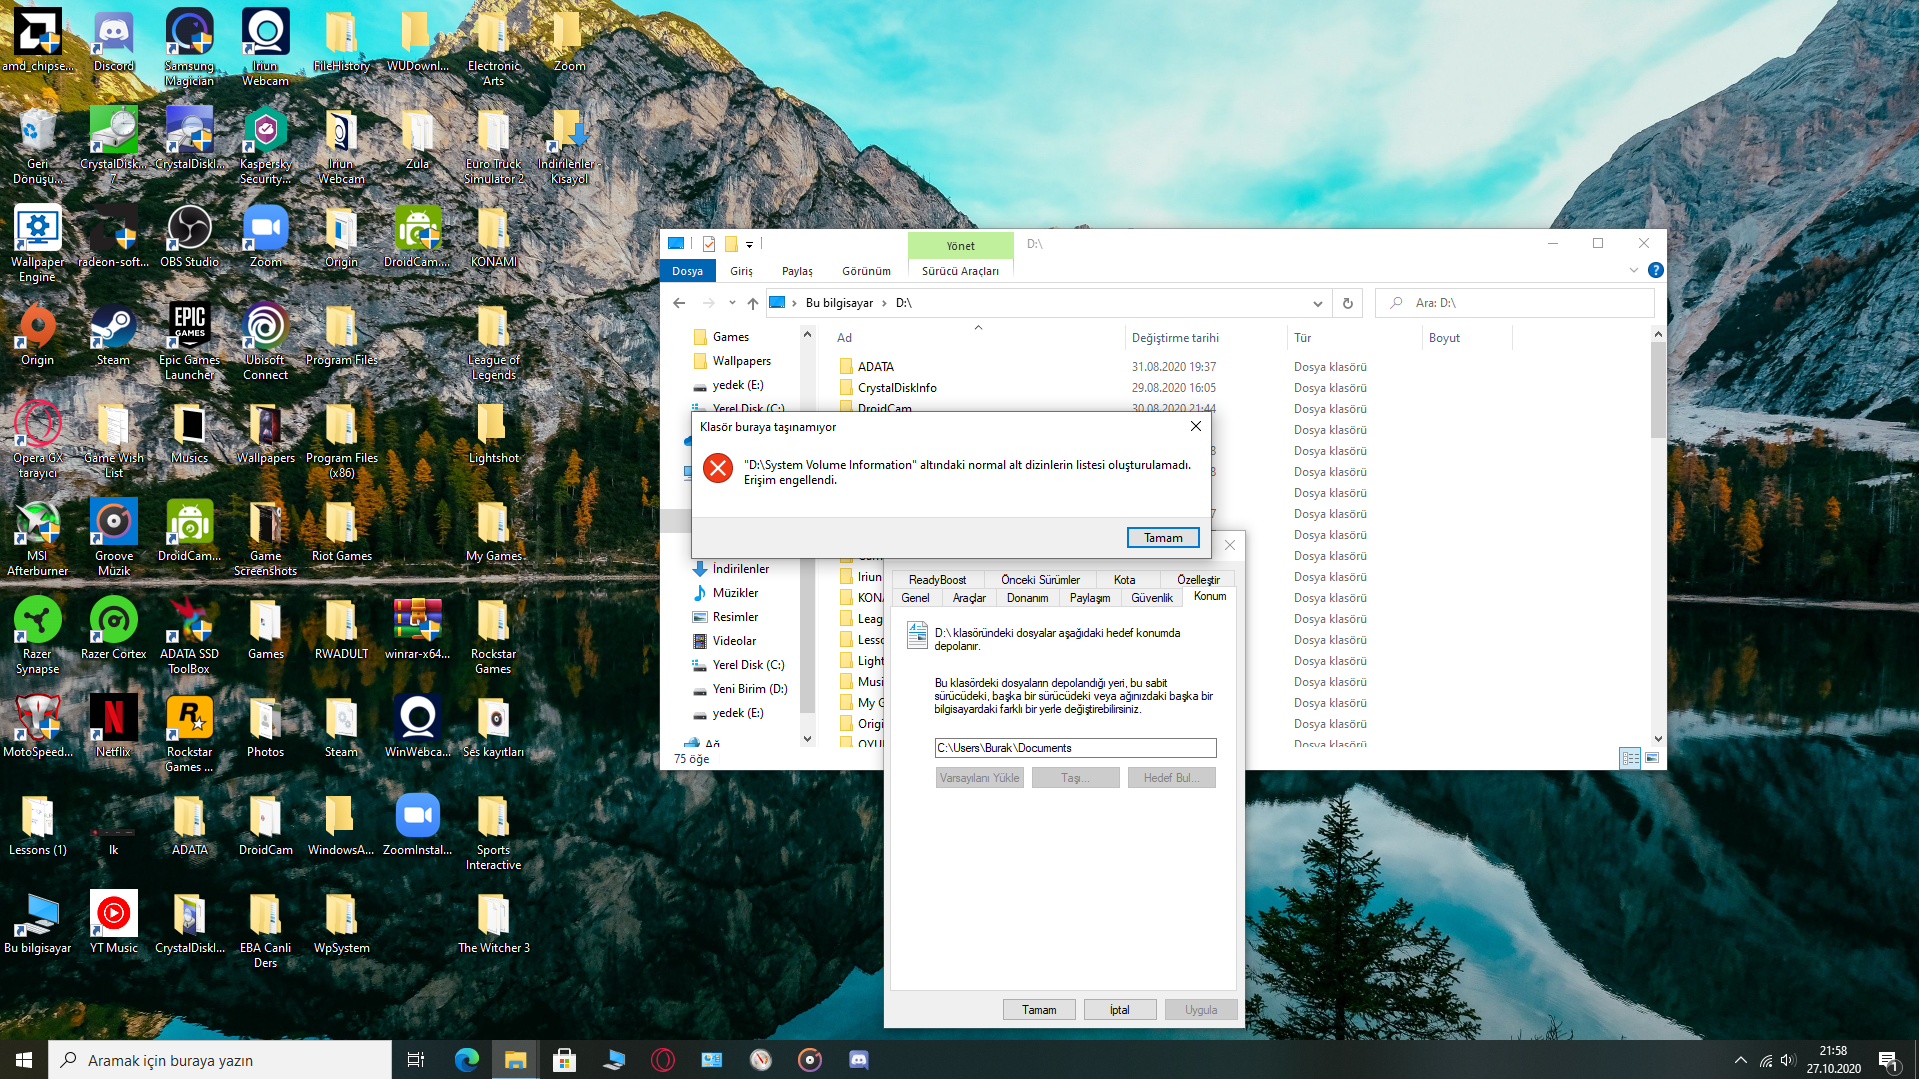Refresh the D:\ folder view

coord(1347,303)
